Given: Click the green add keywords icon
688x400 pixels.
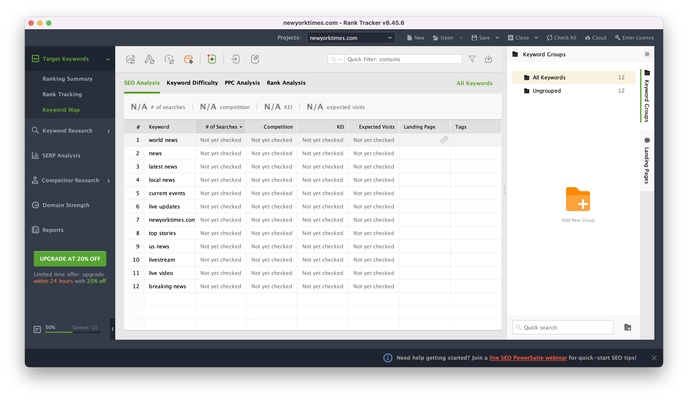Looking at the screenshot, I should 211,59.
